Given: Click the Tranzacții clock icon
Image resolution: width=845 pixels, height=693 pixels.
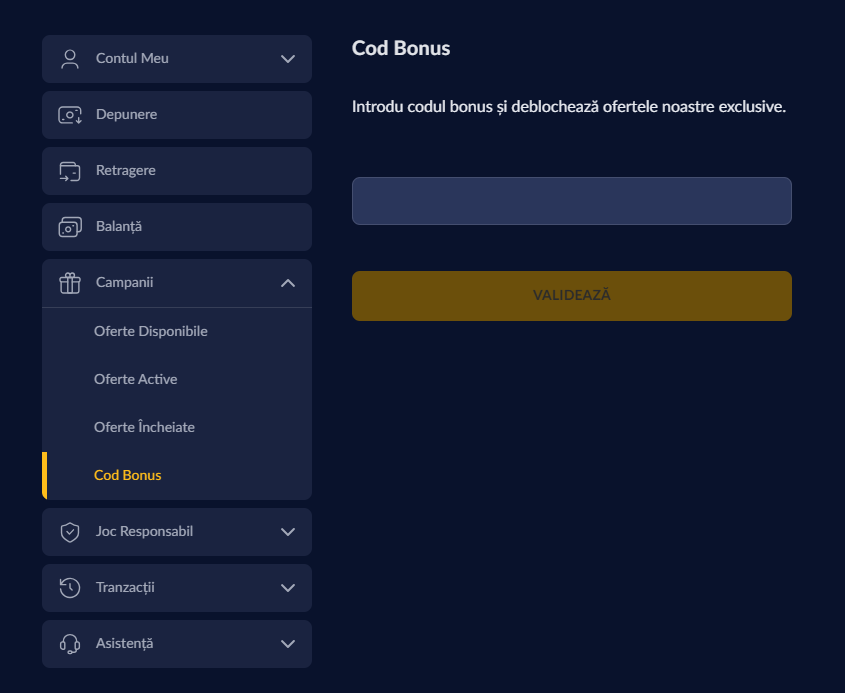Looking at the screenshot, I should pyautogui.click(x=69, y=587).
